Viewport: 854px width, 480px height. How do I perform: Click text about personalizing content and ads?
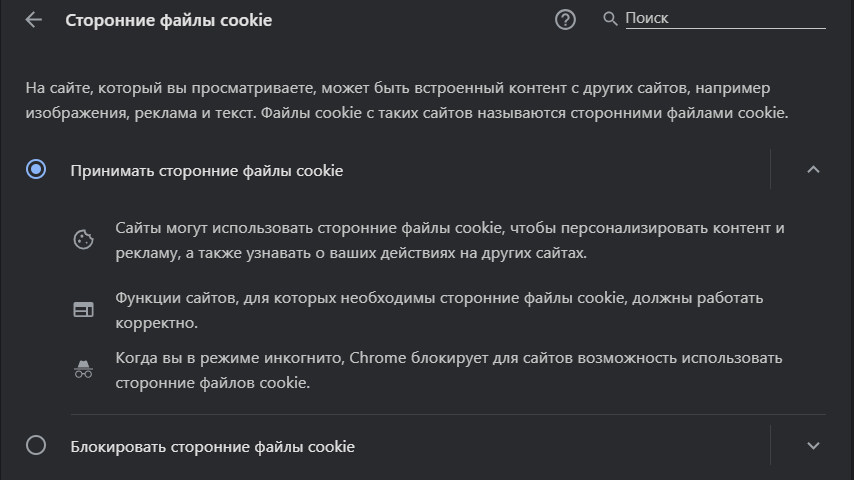[449, 241]
